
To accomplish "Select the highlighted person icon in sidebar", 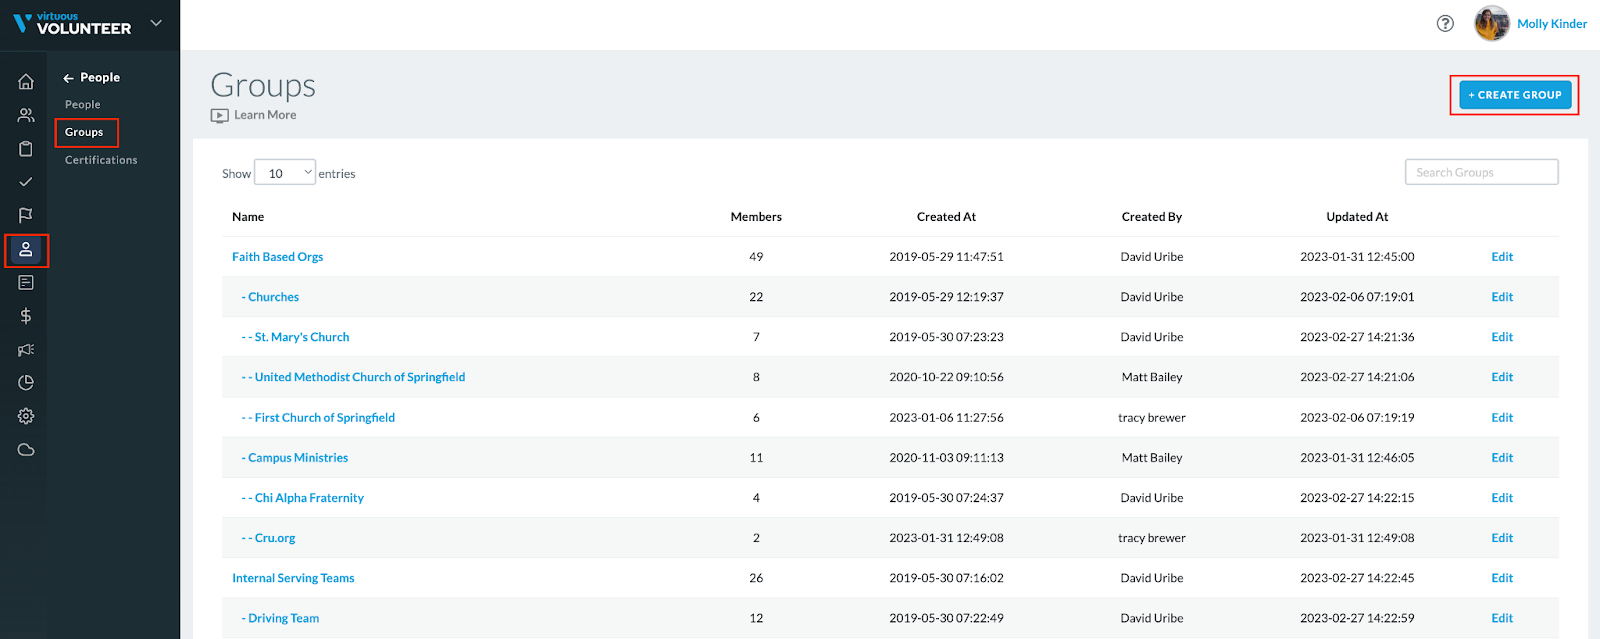I will (x=26, y=250).
